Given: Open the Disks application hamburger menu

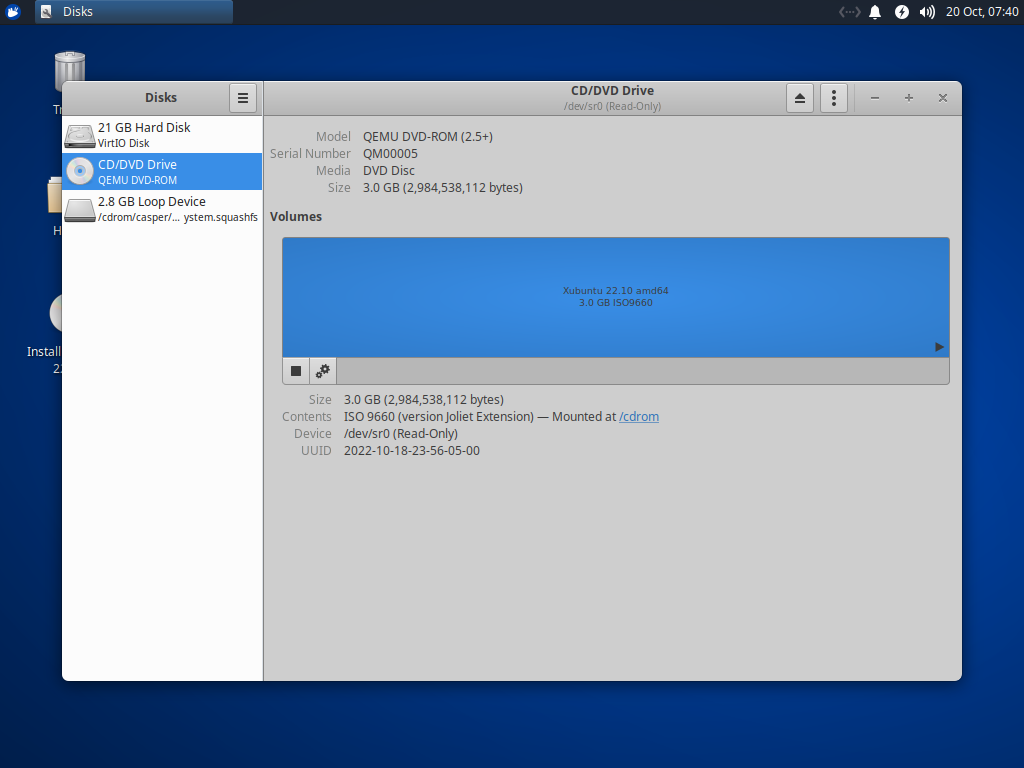Looking at the screenshot, I should click(243, 97).
